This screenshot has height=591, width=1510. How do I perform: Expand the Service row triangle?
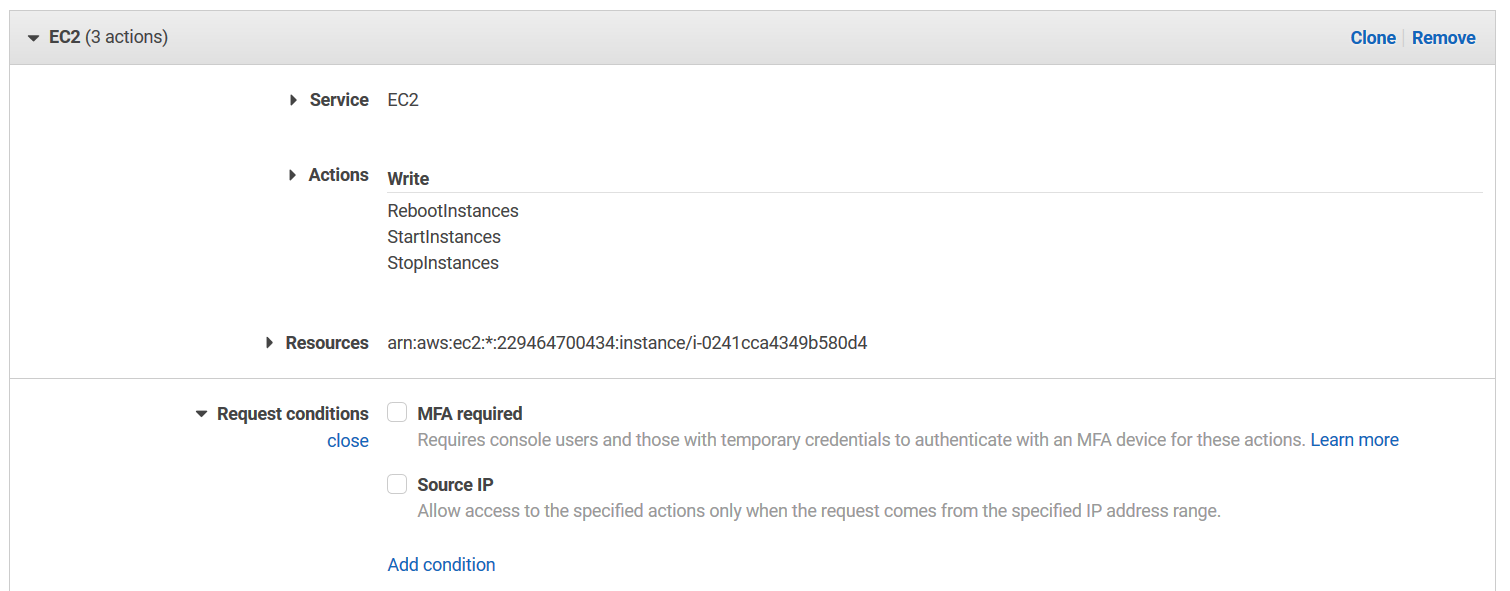pos(293,100)
